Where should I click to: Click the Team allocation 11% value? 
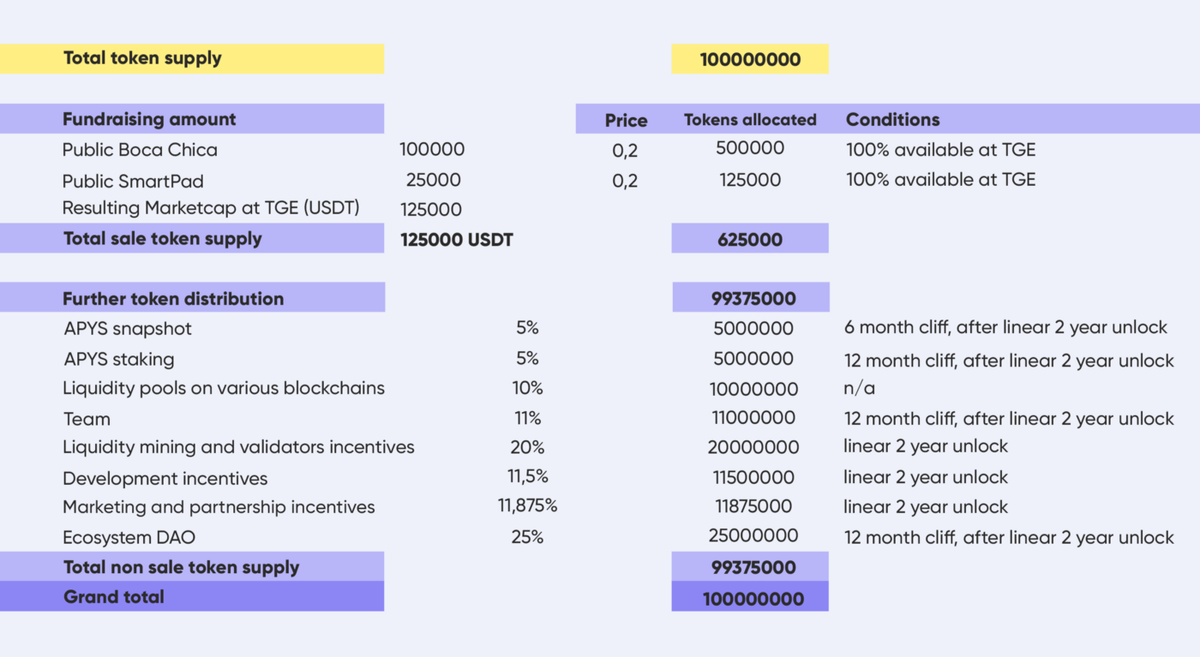tap(527, 418)
